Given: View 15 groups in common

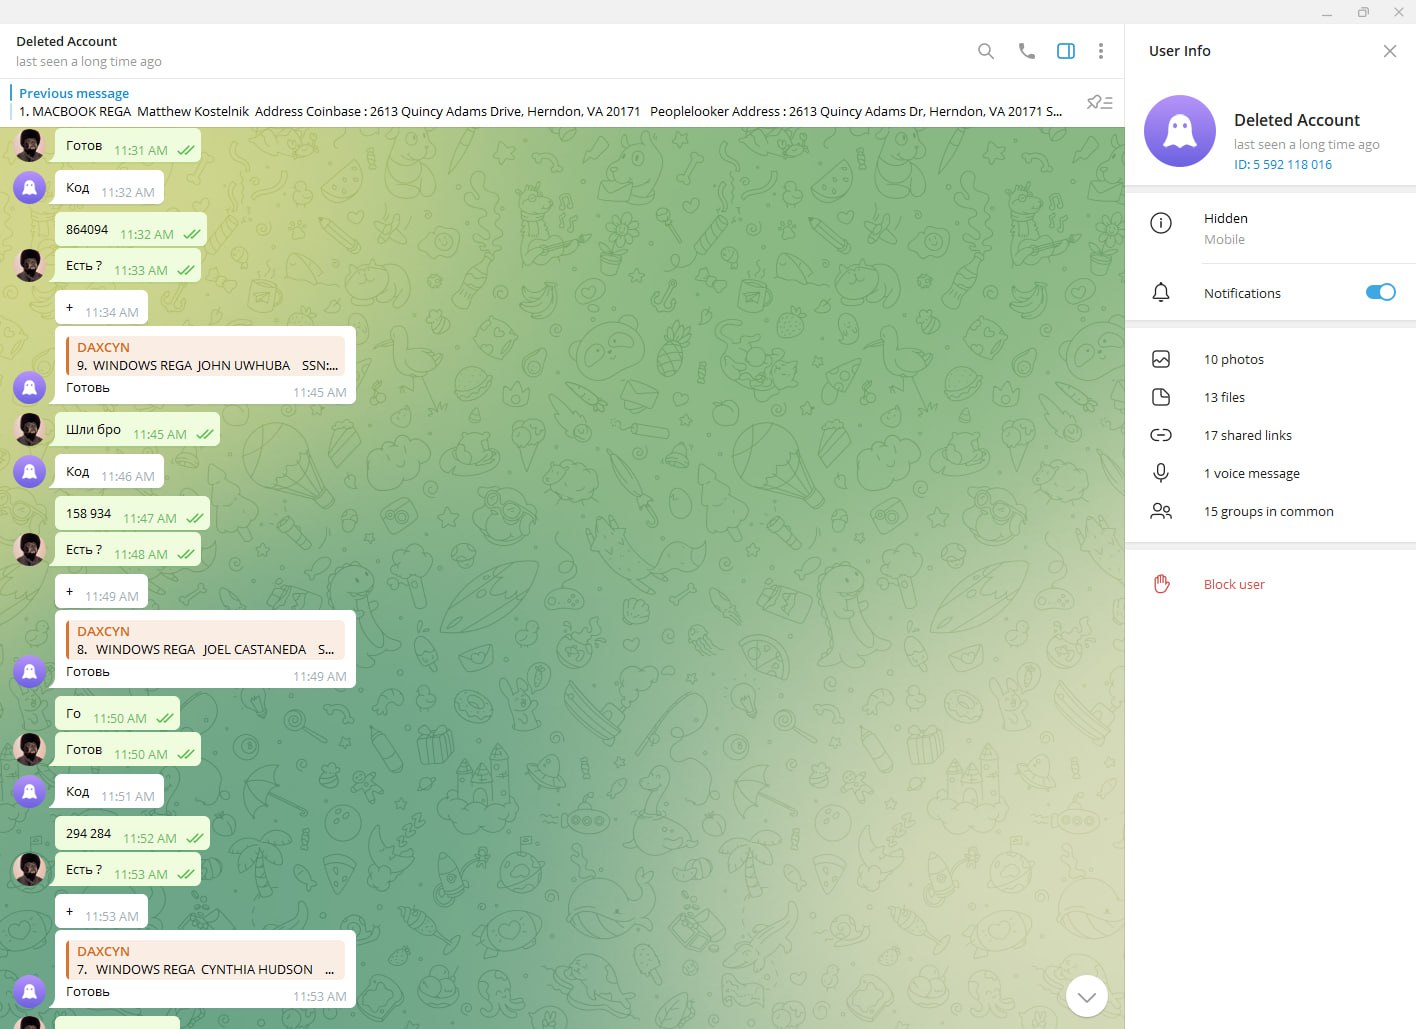Looking at the screenshot, I should click(1270, 511).
